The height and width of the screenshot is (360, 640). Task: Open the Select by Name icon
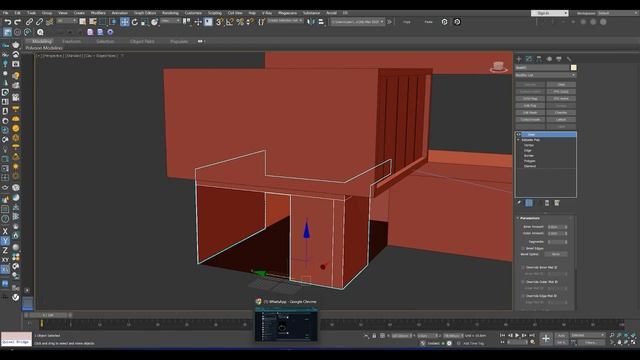point(93,22)
